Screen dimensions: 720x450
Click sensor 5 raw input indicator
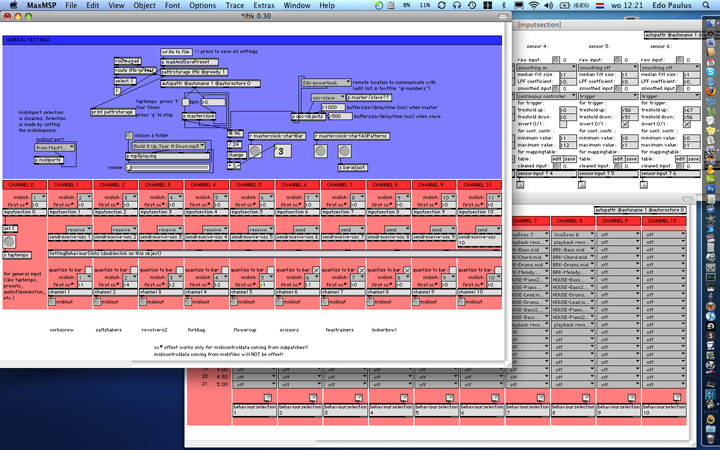click(618, 60)
